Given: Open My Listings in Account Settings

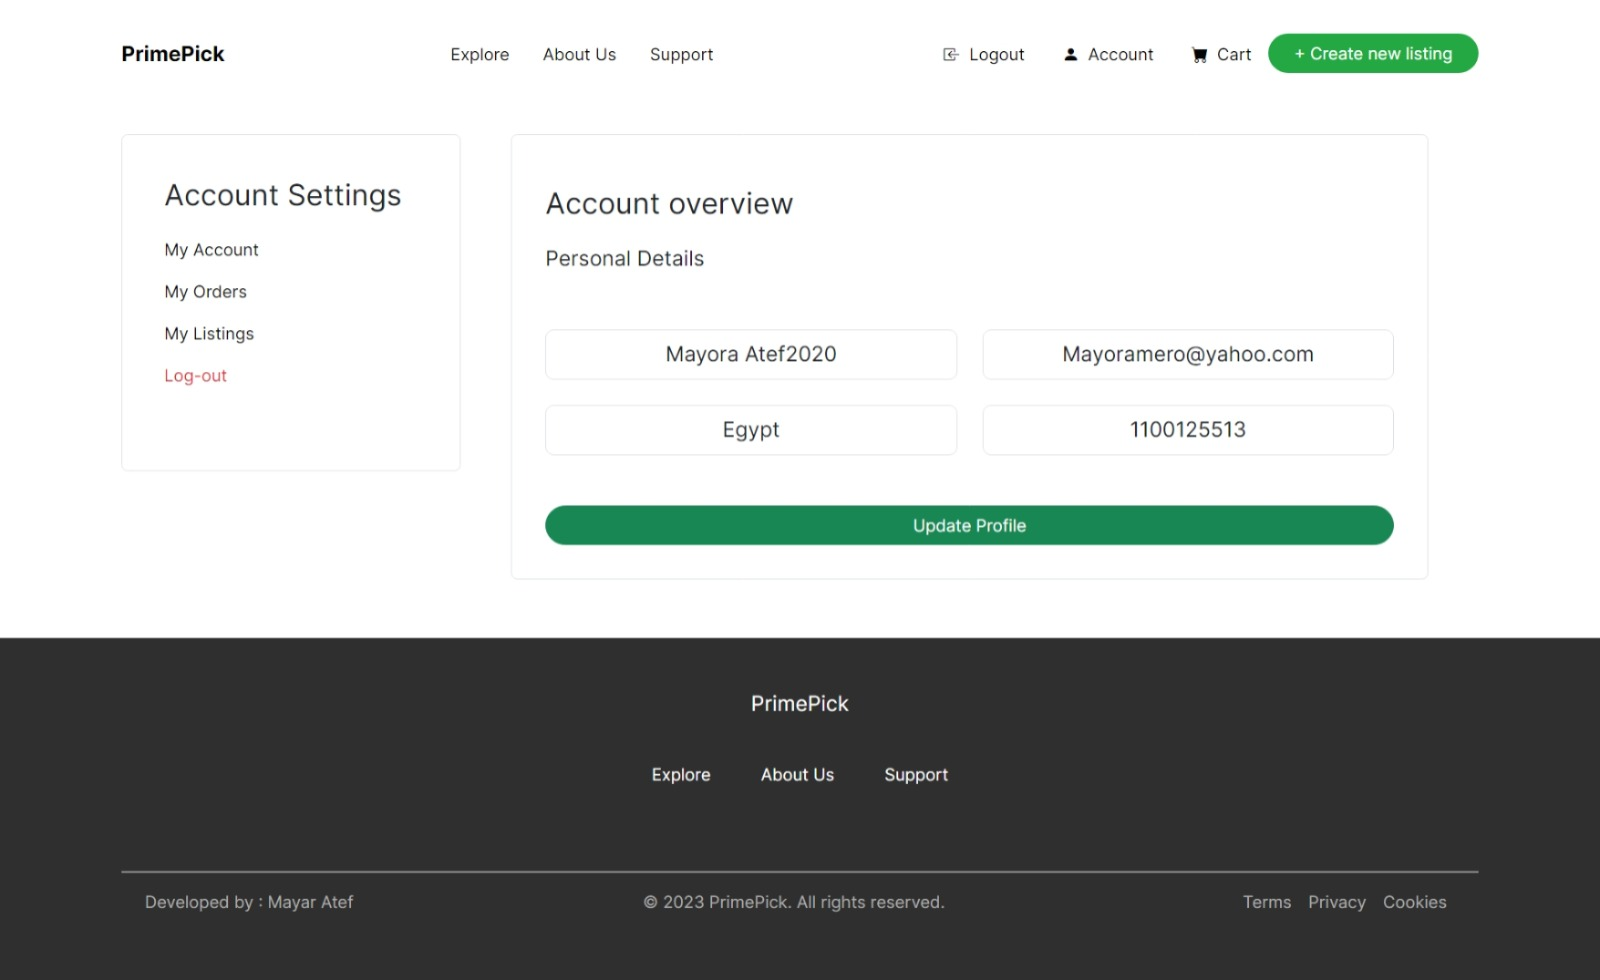Looking at the screenshot, I should point(209,333).
